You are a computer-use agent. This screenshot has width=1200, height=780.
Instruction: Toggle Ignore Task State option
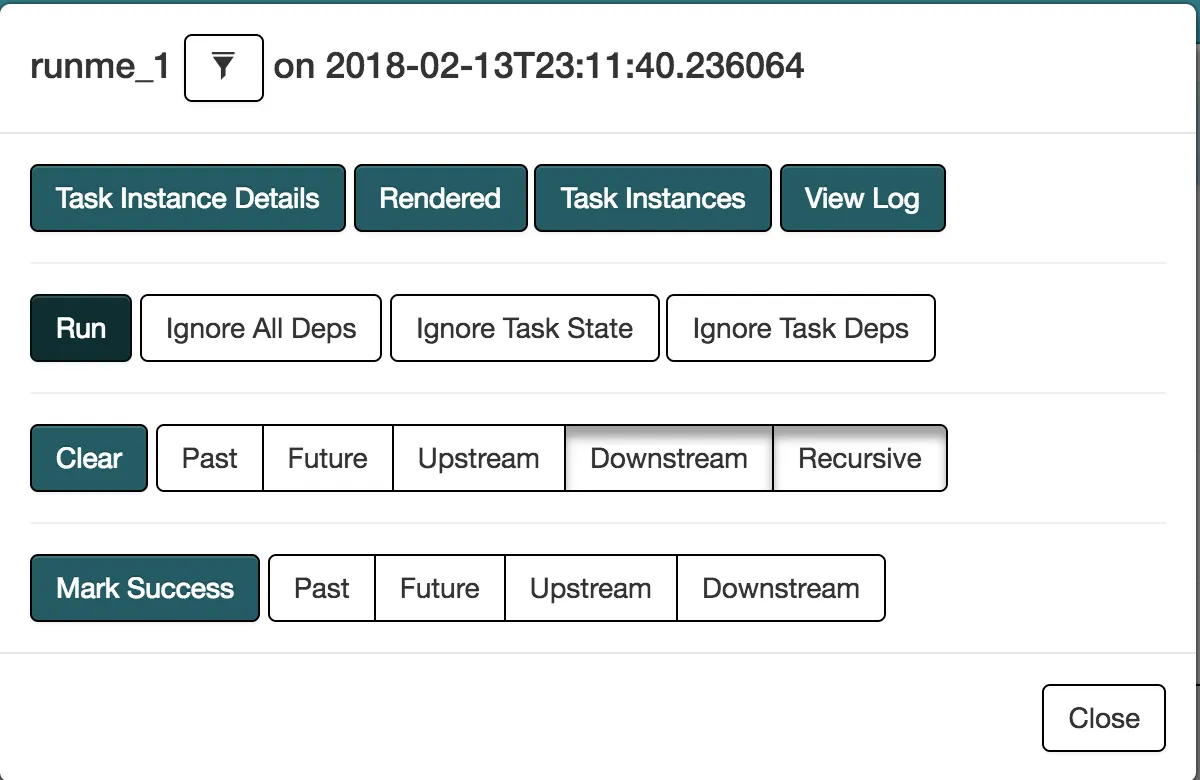(x=524, y=328)
